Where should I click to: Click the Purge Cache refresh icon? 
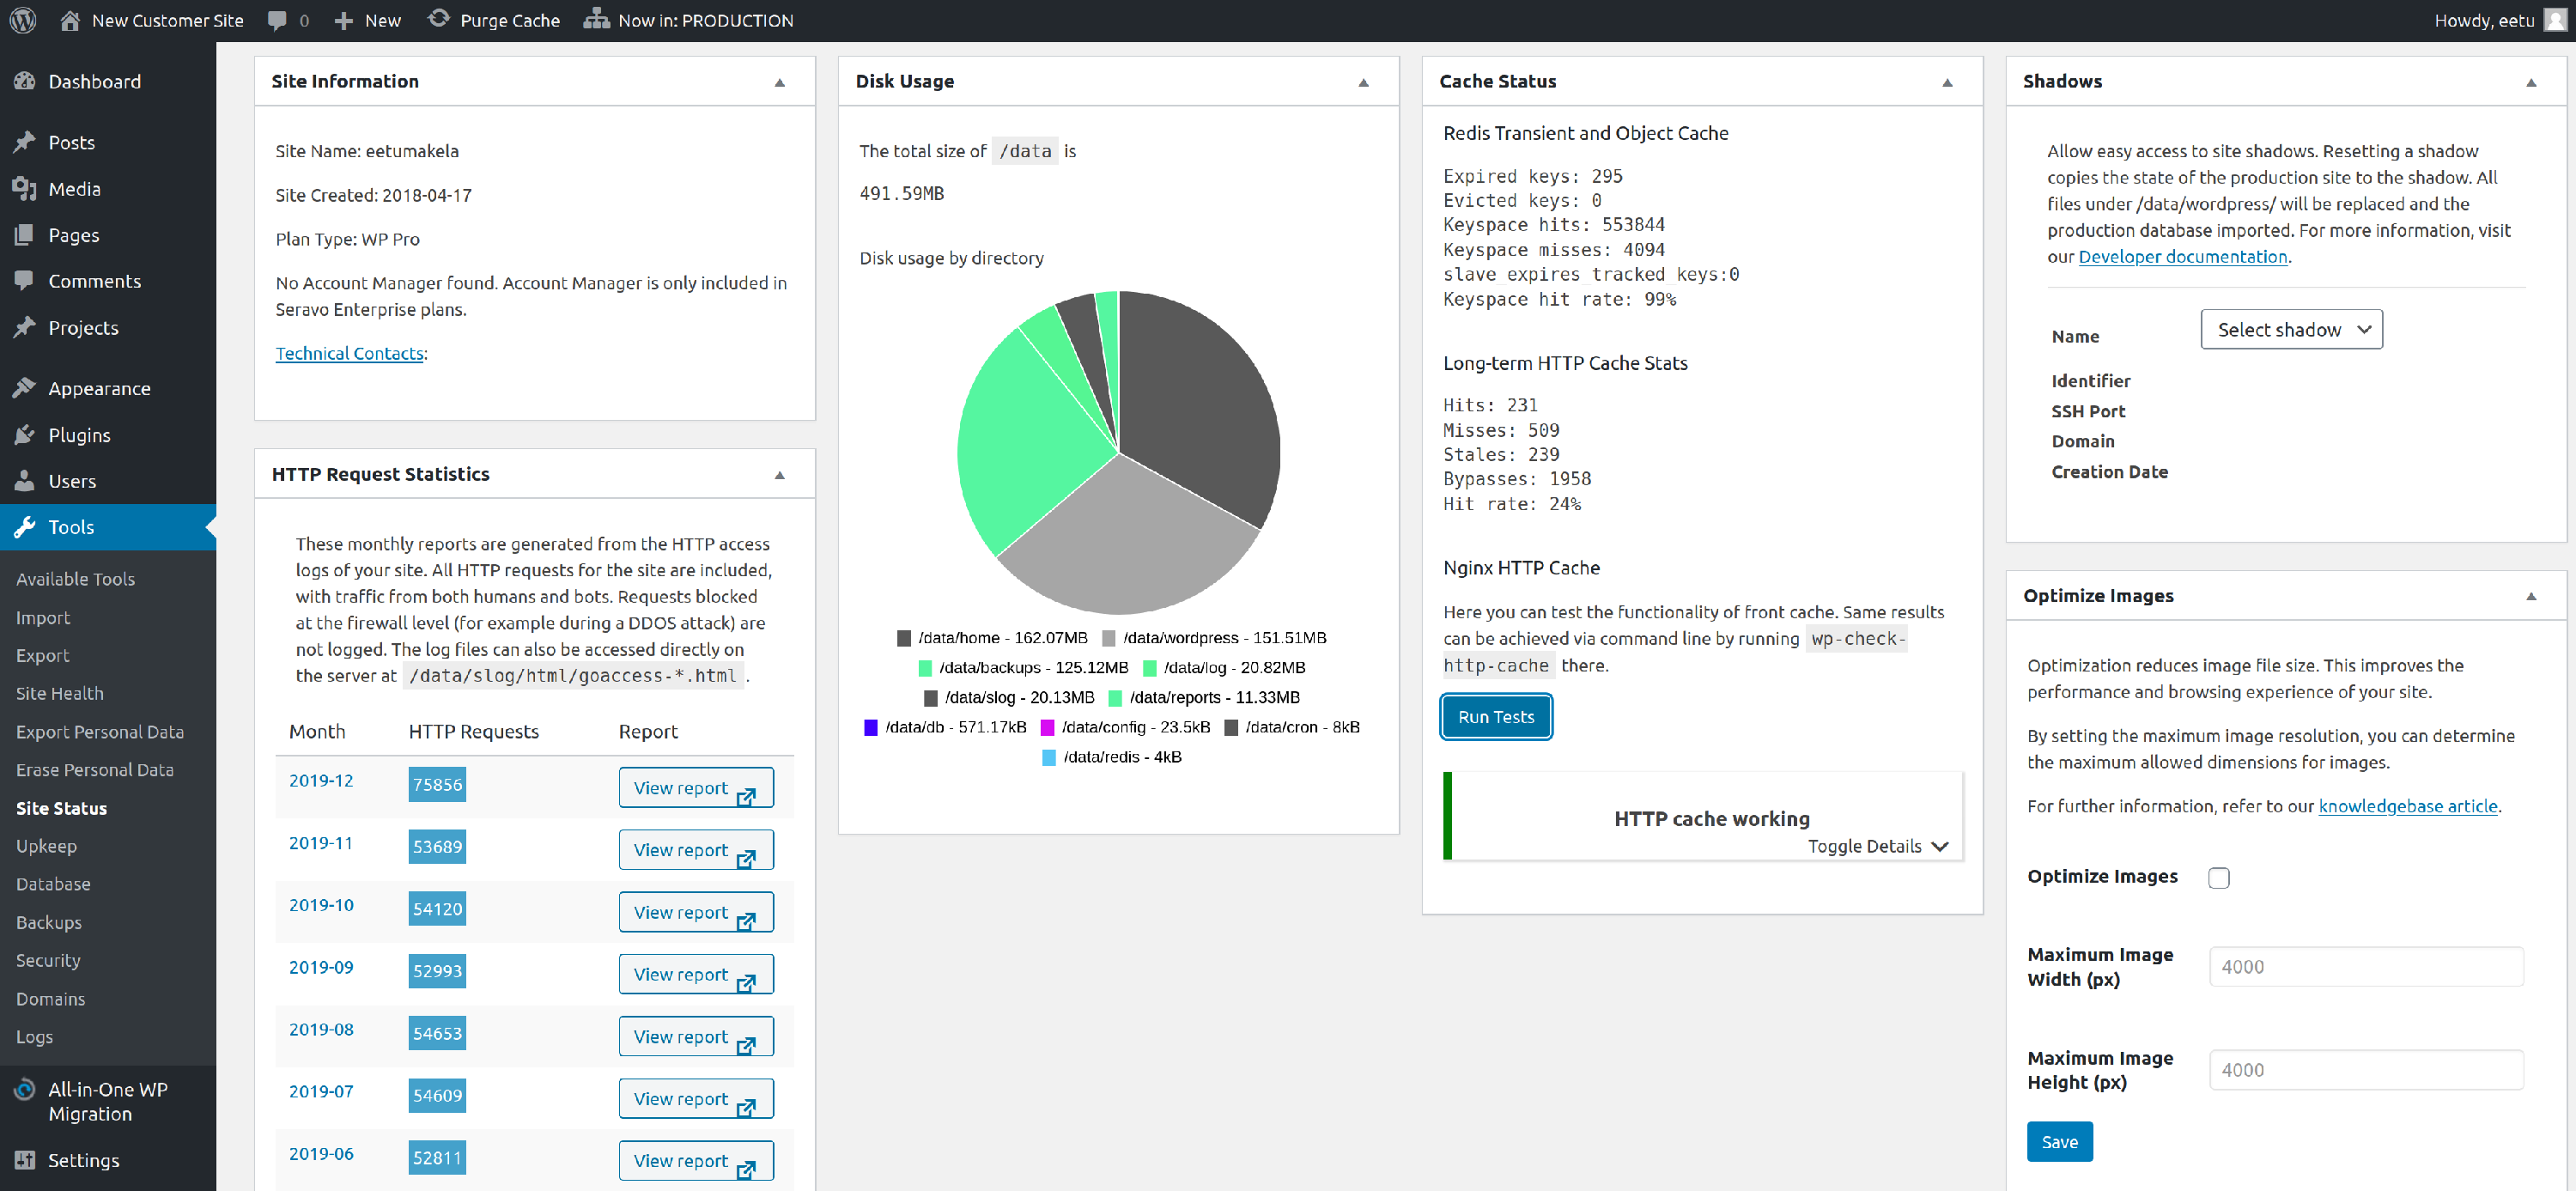[x=439, y=19]
